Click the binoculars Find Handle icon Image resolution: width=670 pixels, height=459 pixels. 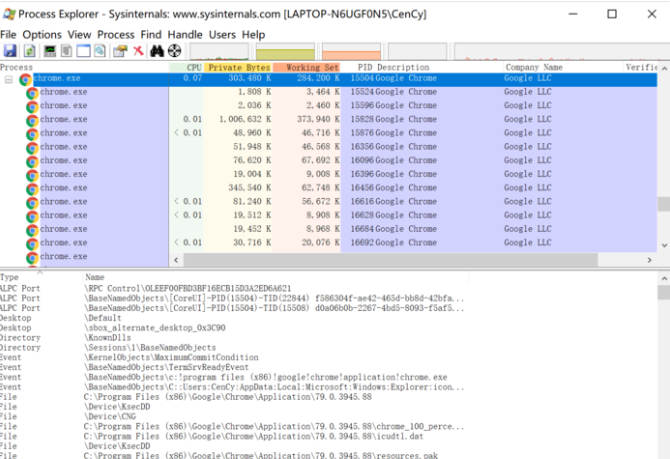pos(157,51)
